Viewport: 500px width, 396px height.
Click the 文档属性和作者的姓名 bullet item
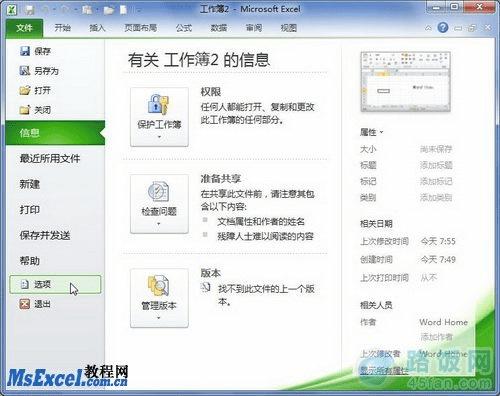coord(261,221)
